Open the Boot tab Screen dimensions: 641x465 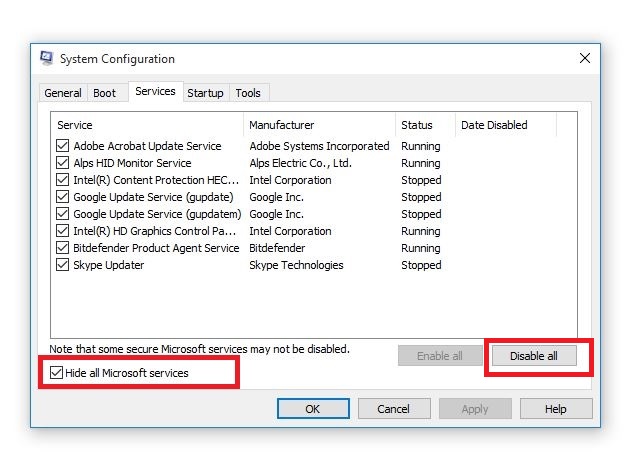click(104, 93)
